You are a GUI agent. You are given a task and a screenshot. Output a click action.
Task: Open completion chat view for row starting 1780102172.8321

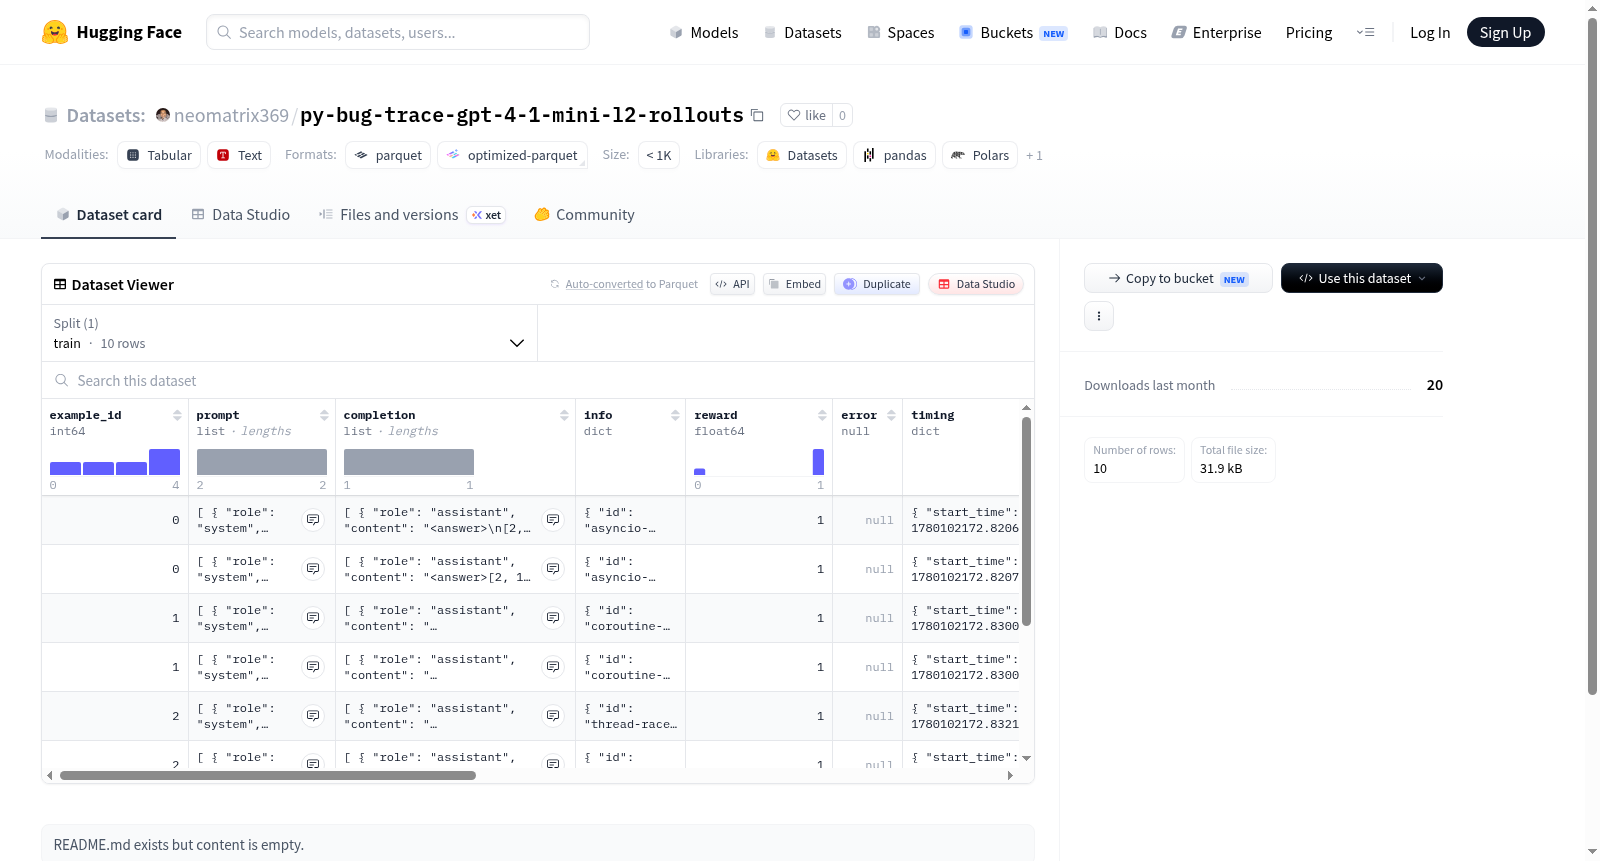pyautogui.click(x=553, y=716)
